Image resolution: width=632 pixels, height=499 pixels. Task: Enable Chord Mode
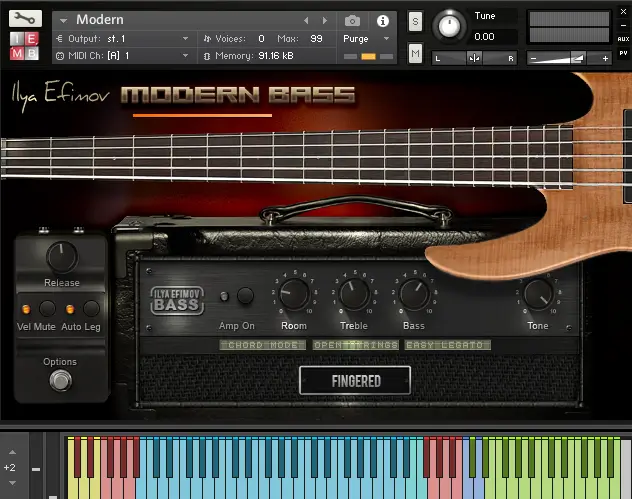263,345
